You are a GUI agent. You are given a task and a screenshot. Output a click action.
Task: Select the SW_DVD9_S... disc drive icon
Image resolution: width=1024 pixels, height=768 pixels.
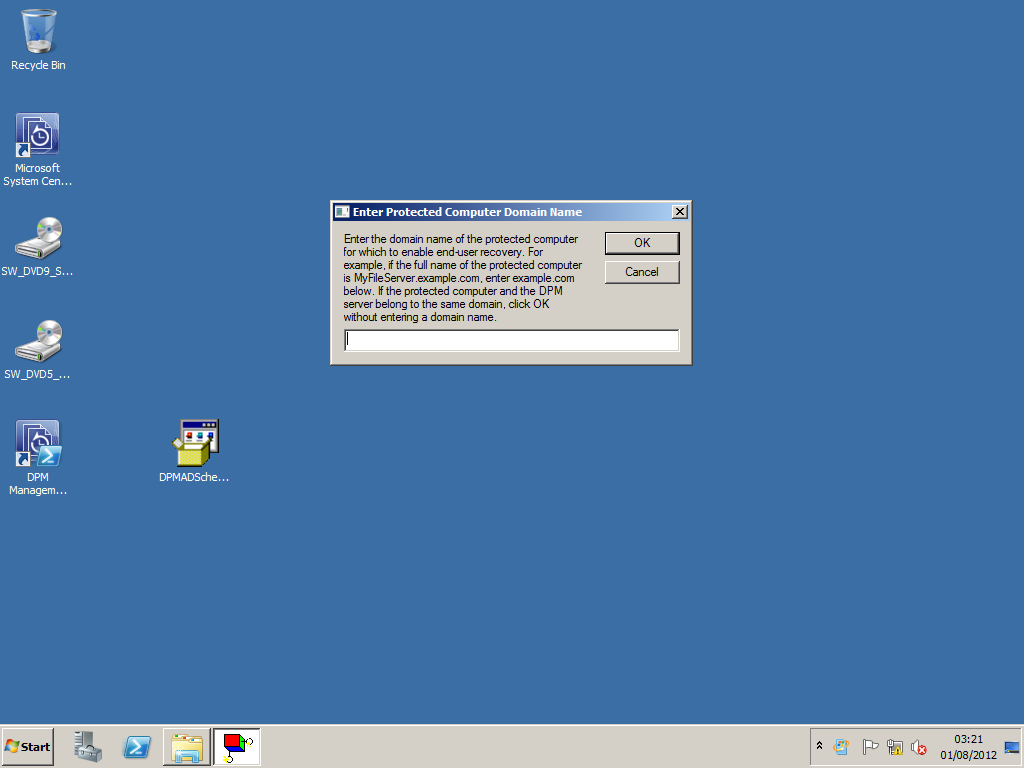pyautogui.click(x=37, y=246)
